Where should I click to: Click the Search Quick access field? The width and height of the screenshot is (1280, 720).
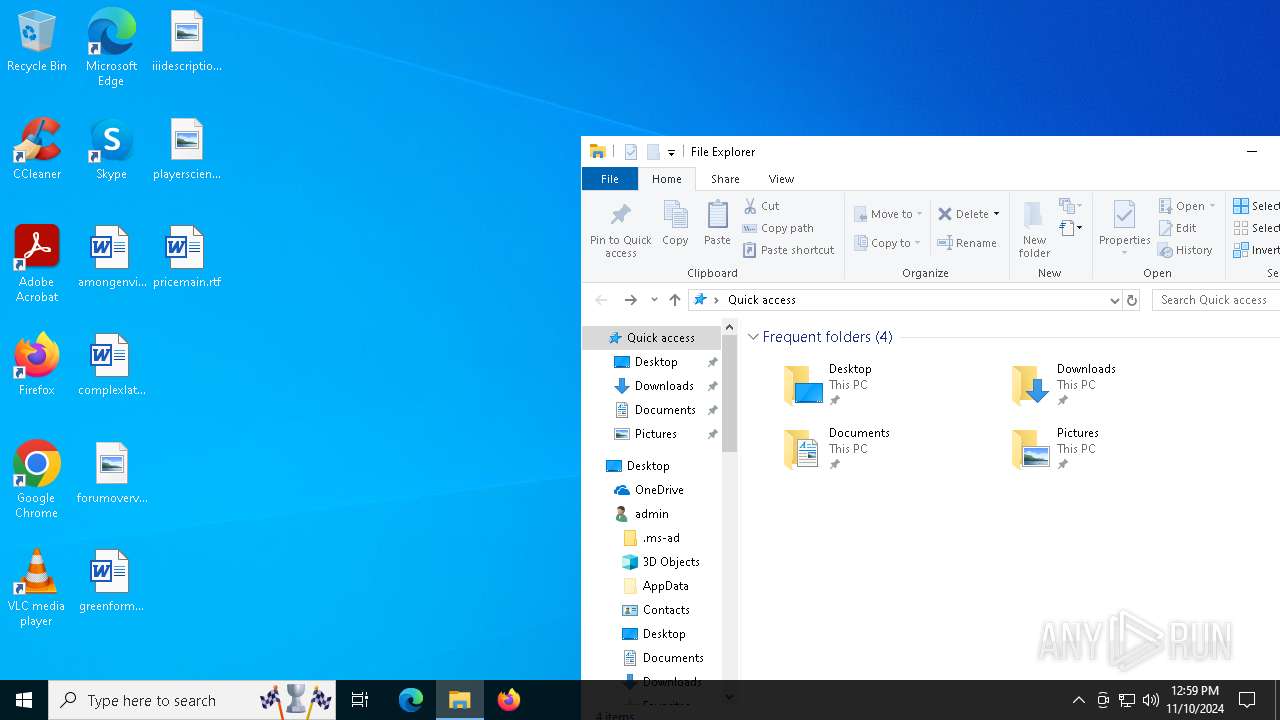(x=1215, y=300)
